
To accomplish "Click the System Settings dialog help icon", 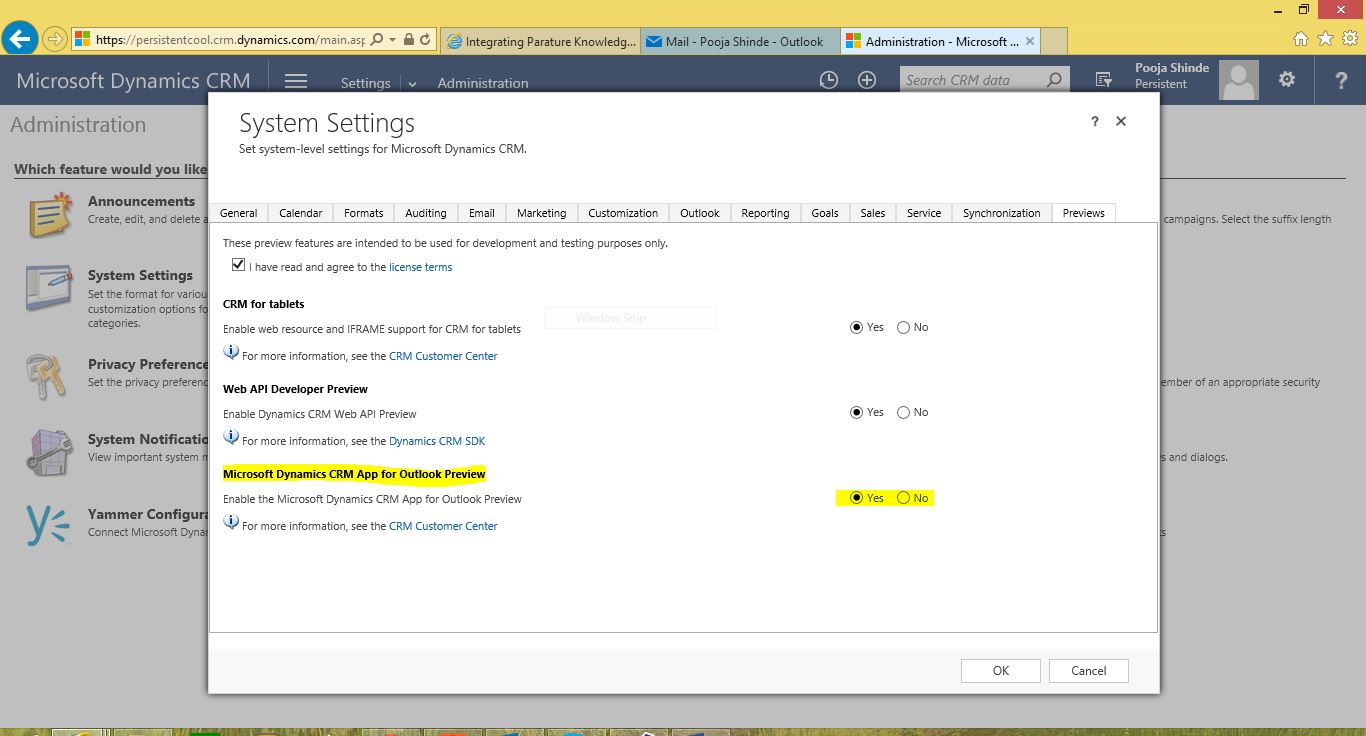I will point(1094,121).
